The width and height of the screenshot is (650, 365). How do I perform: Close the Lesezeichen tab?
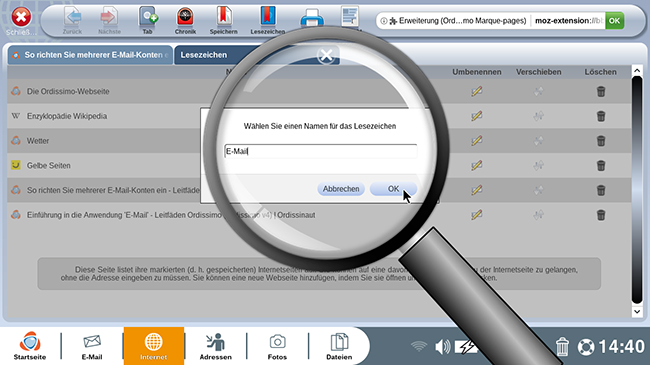(326, 55)
